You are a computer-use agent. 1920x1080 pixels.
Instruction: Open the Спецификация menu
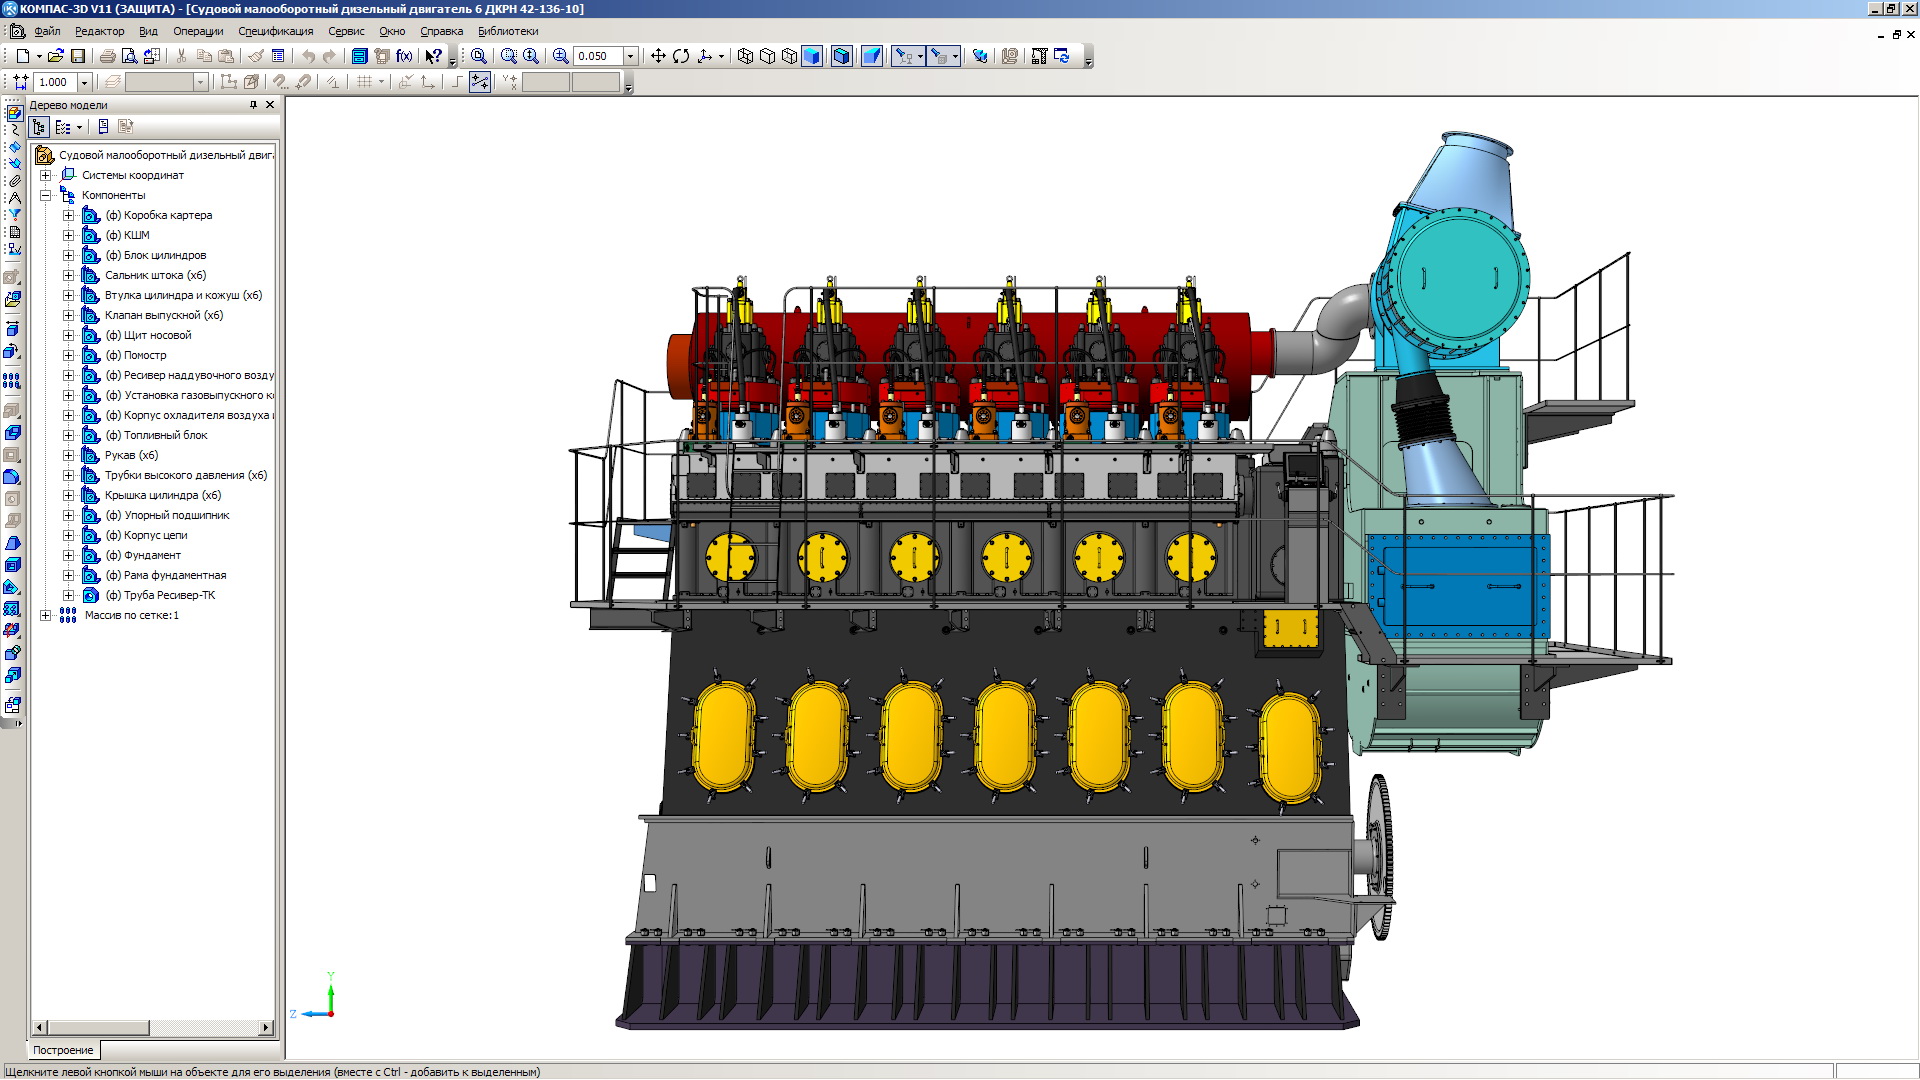pos(275,31)
